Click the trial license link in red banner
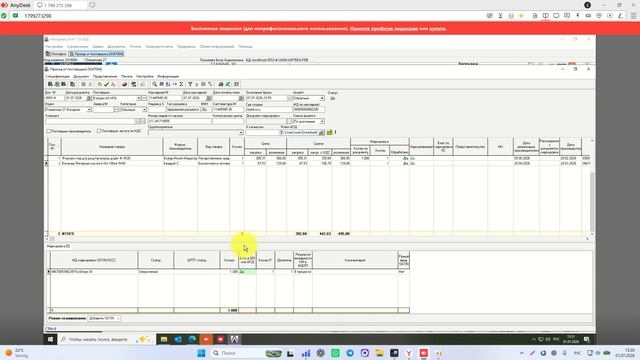The image size is (640, 360). (x=384, y=29)
